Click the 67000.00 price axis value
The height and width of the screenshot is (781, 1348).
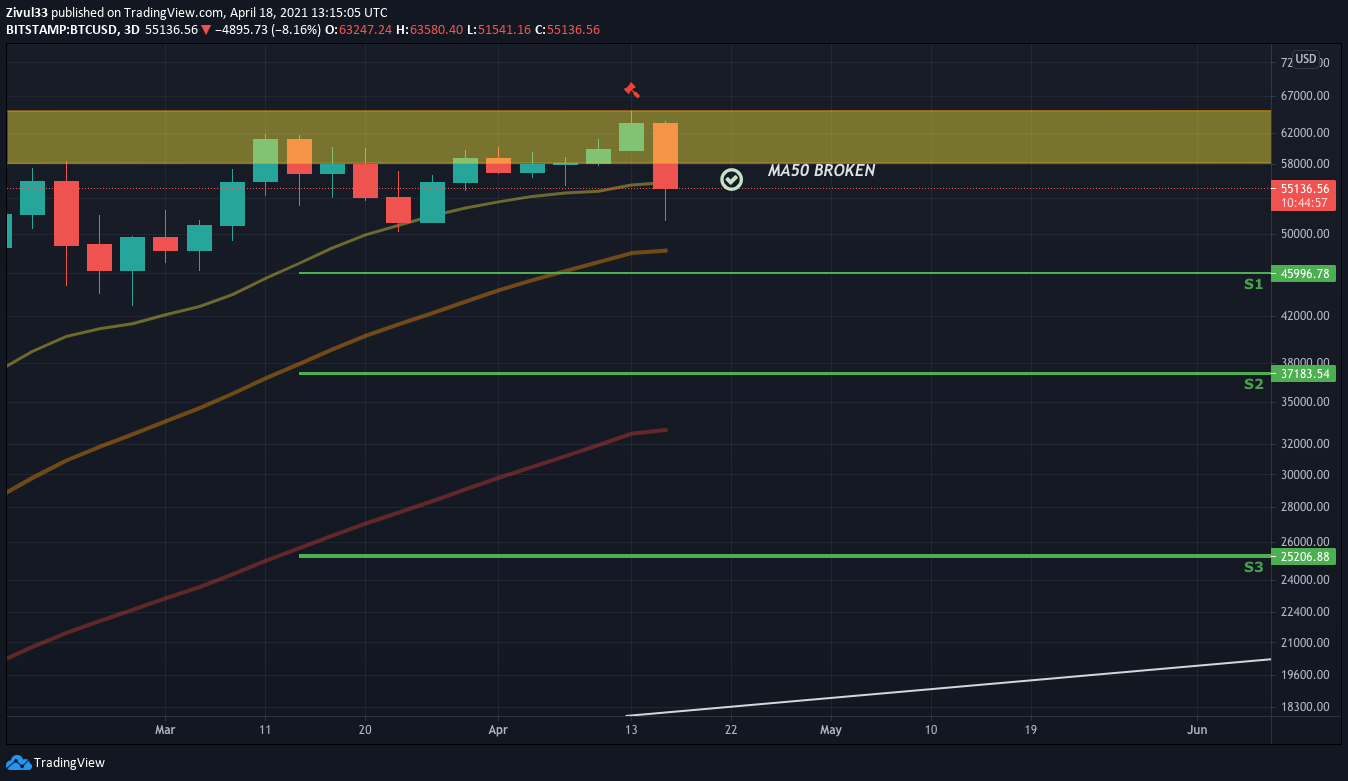pyautogui.click(x=1304, y=96)
